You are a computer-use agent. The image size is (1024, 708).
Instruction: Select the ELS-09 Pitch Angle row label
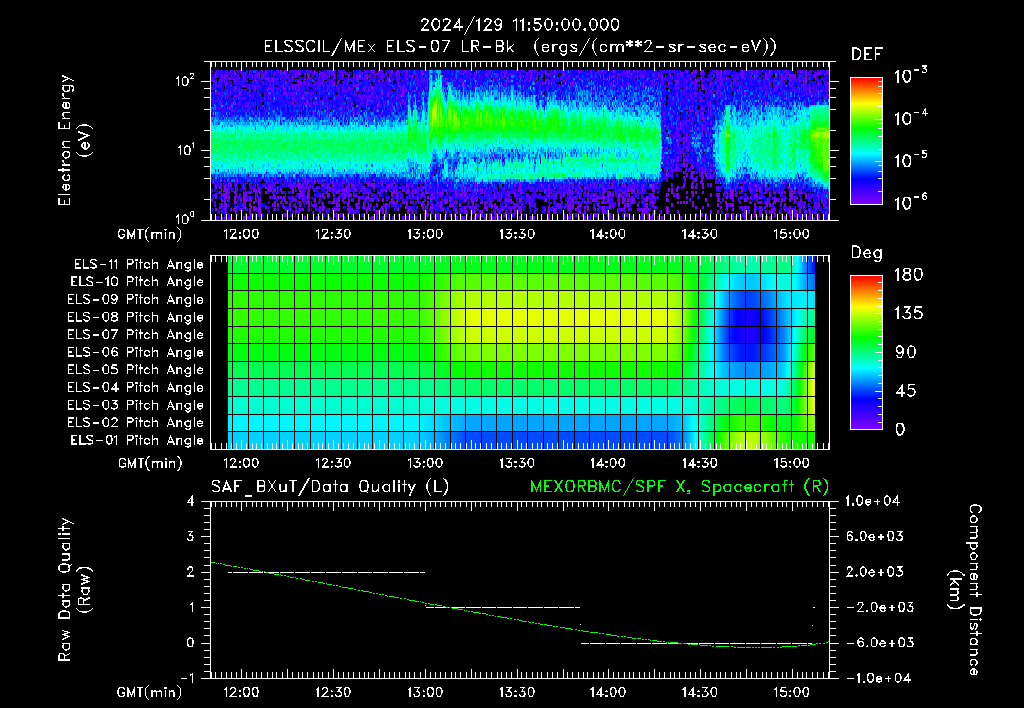tap(136, 300)
